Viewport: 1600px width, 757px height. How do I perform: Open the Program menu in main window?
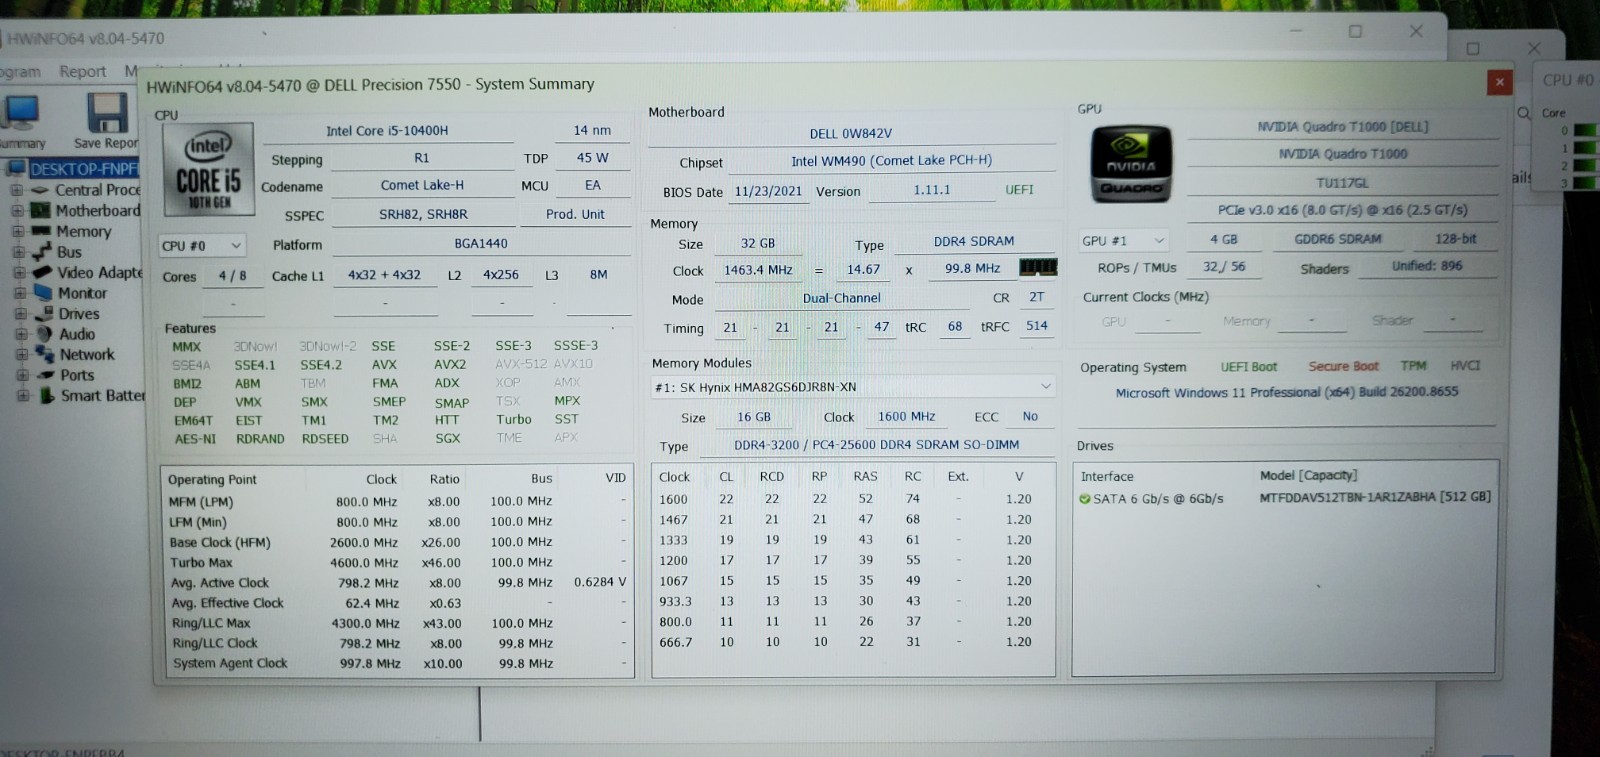tap(19, 72)
